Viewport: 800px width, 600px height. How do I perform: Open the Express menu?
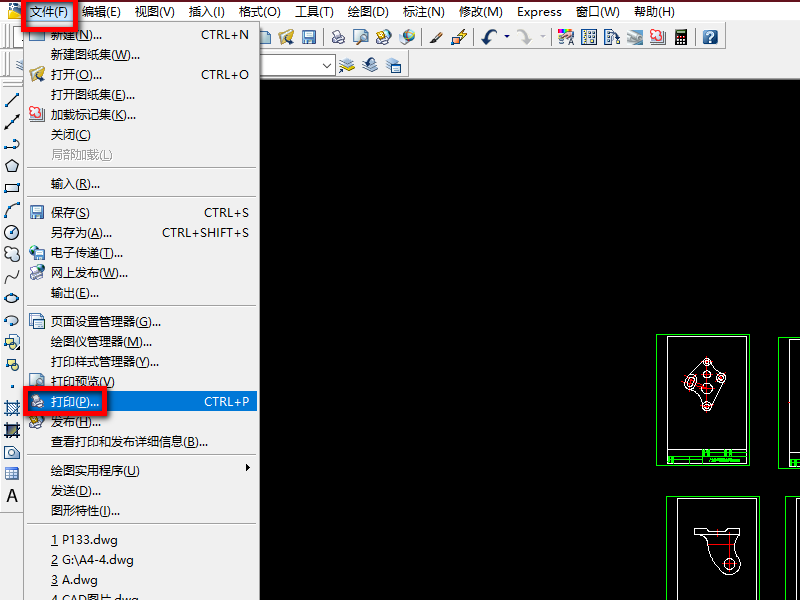coord(539,12)
